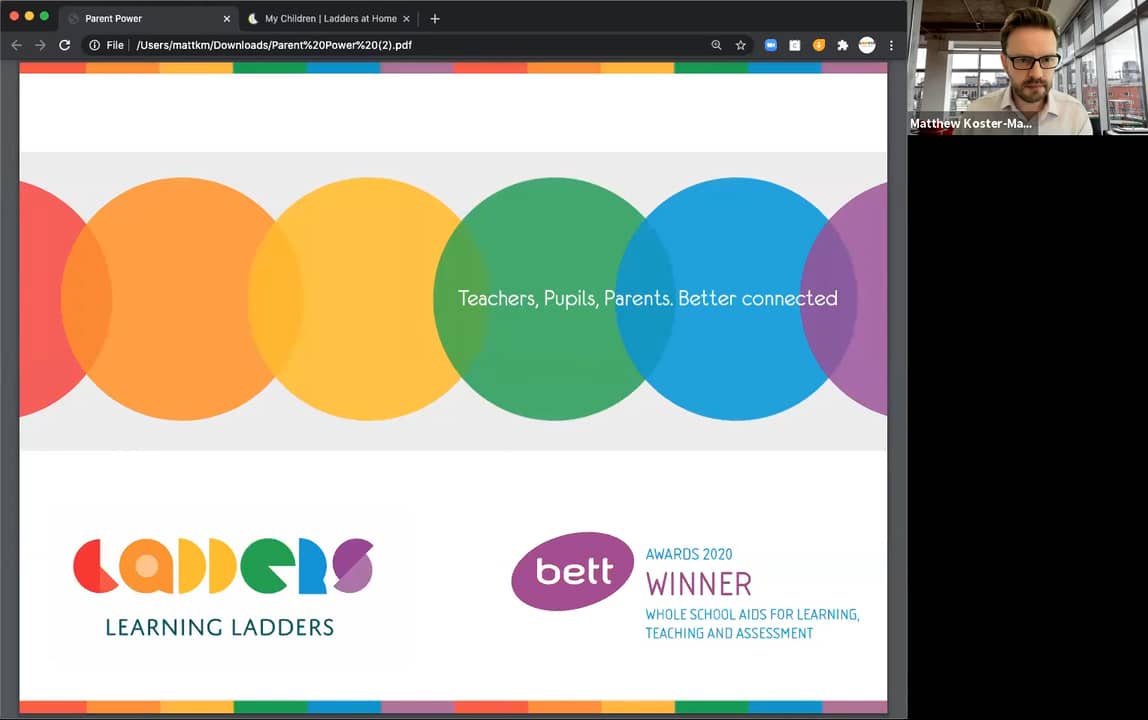1148x720 pixels.
Task: Open the Extensions puzzle piece menu
Action: click(843, 45)
